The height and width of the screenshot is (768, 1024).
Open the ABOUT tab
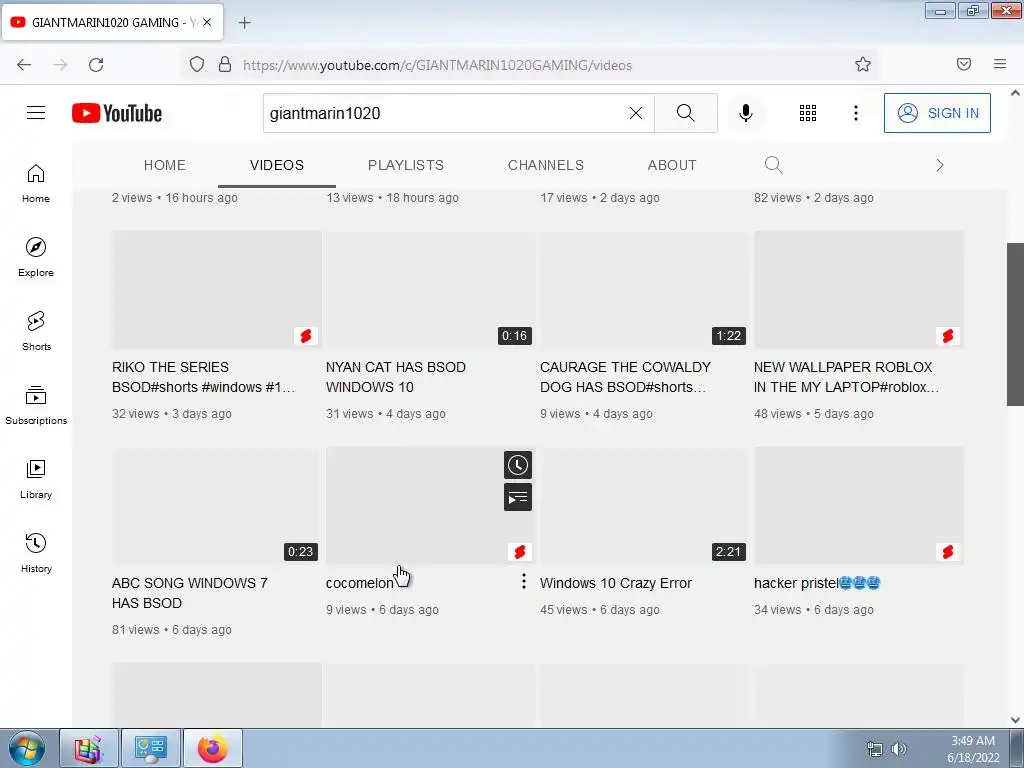(x=672, y=165)
